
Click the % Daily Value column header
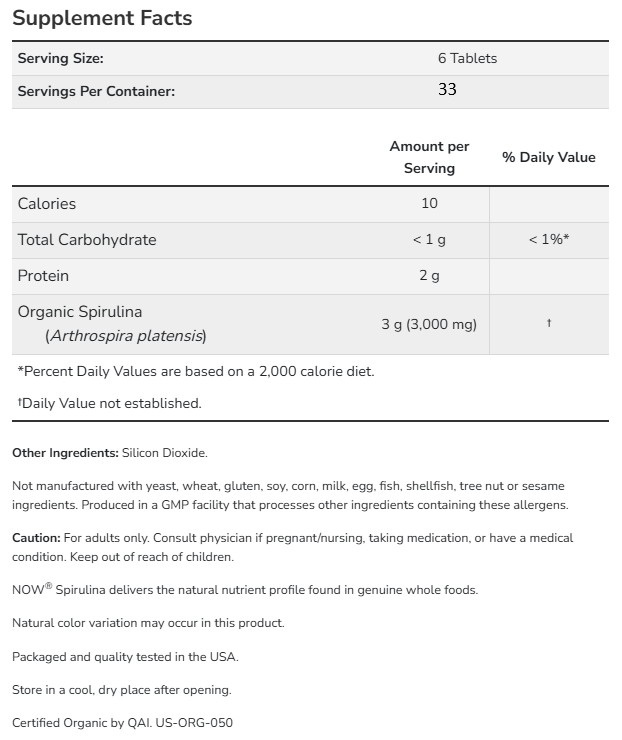click(548, 157)
